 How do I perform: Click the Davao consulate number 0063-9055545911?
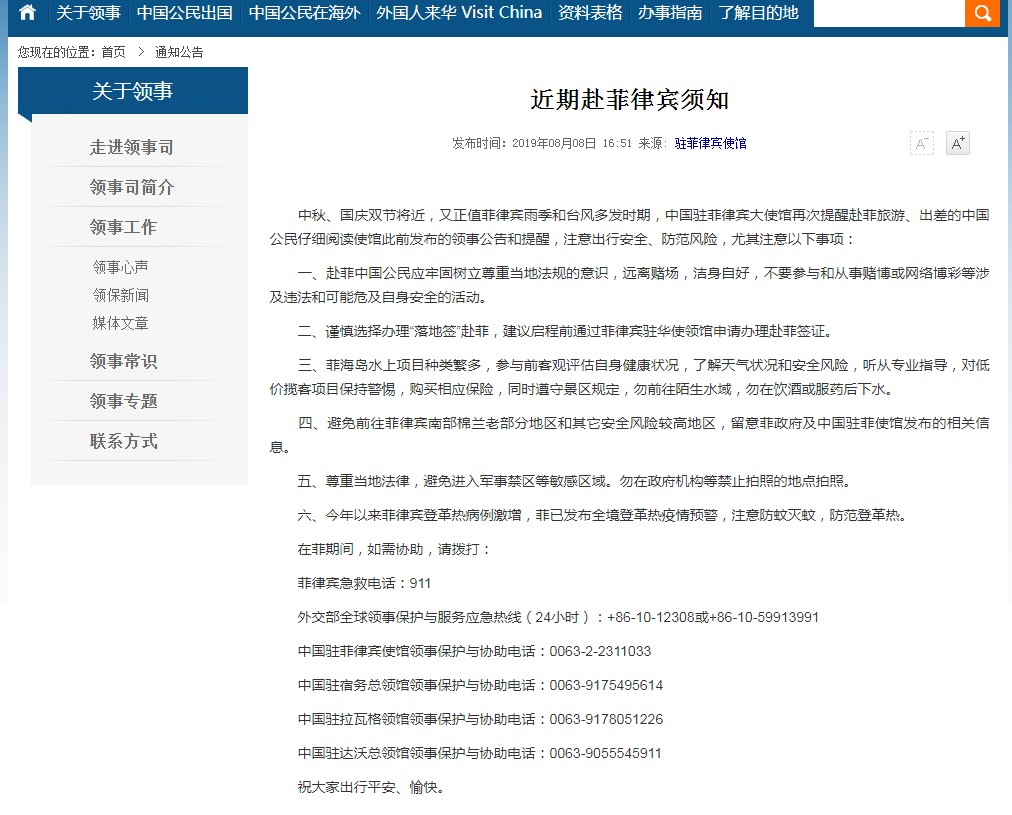click(x=605, y=754)
